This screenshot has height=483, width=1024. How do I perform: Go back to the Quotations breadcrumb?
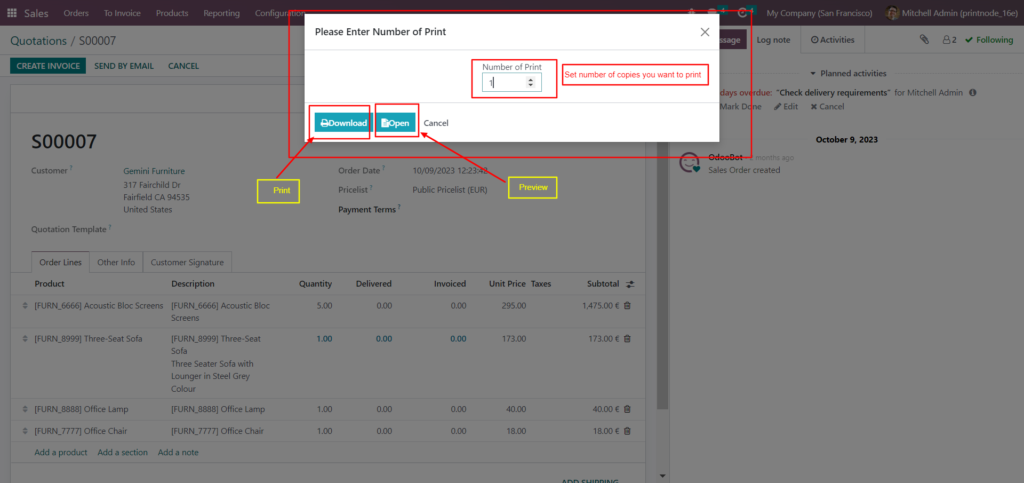tap(39, 40)
